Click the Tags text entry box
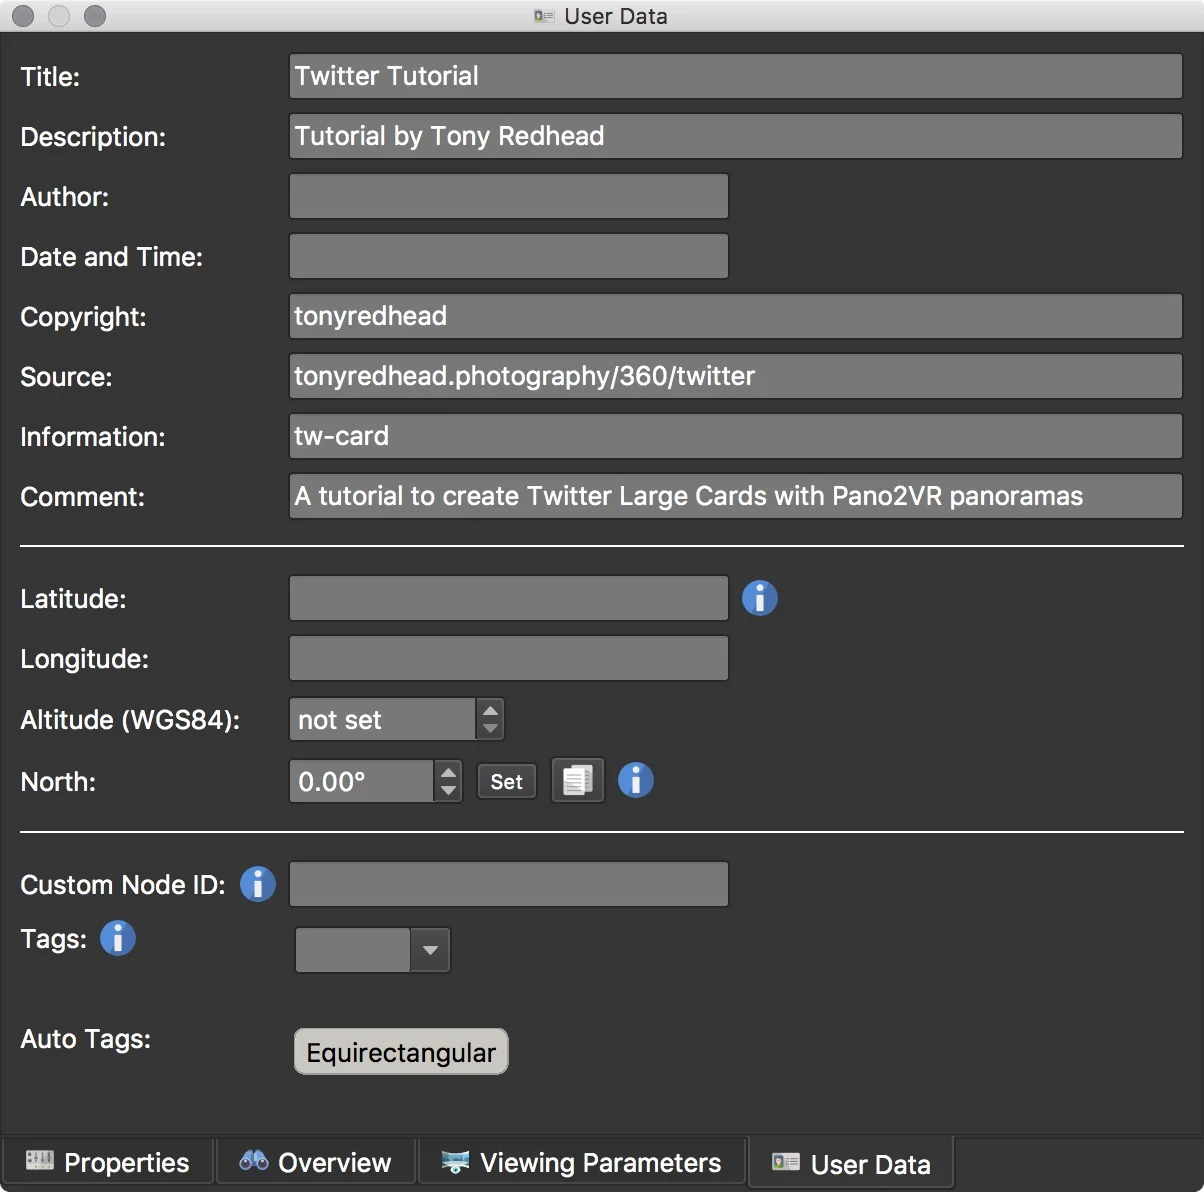1204x1192 pixels. tap(353, 950)
